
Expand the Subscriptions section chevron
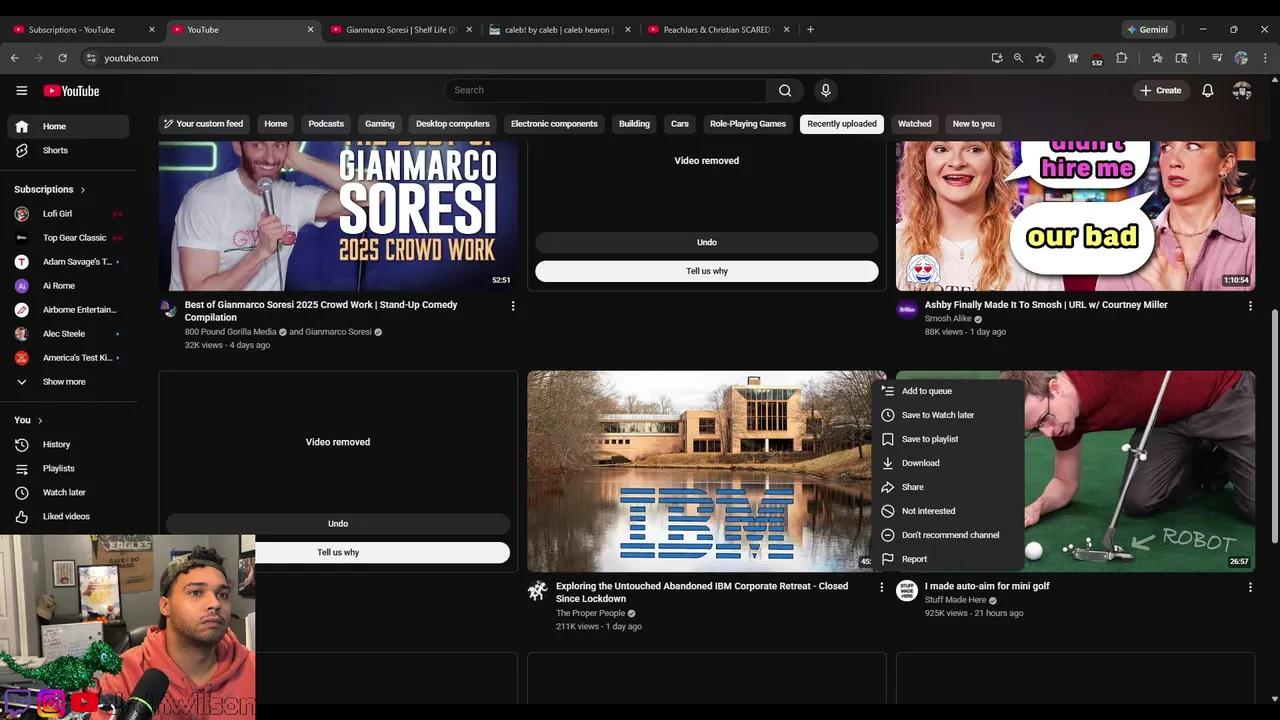(83, 190)
